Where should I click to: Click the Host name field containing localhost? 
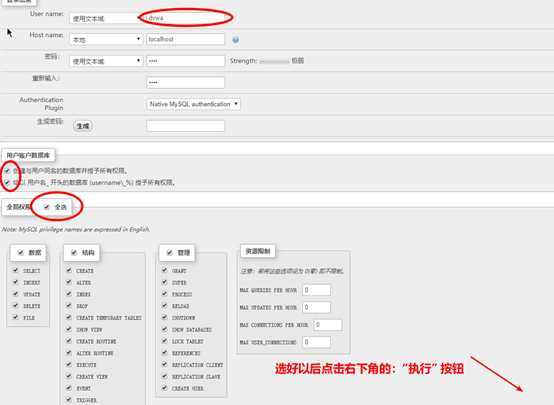pos(185,39)
